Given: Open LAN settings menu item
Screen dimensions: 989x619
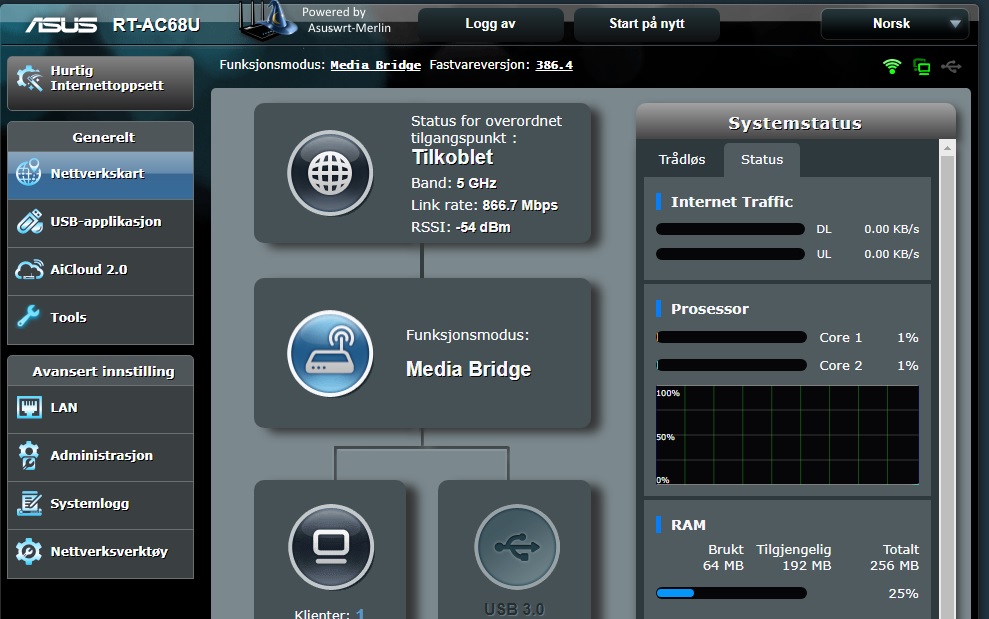Looking at the screenshot, I should [x=100, y=409].
